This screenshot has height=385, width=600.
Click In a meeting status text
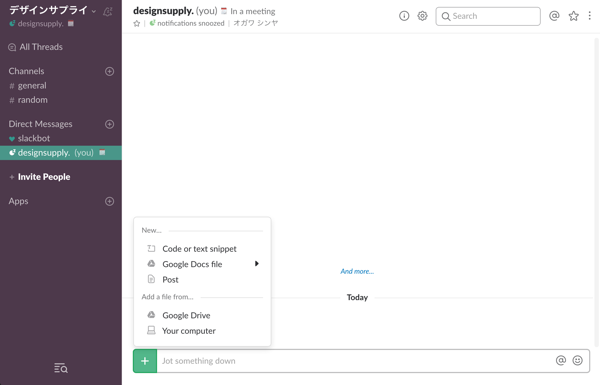(x=253, y=11)
